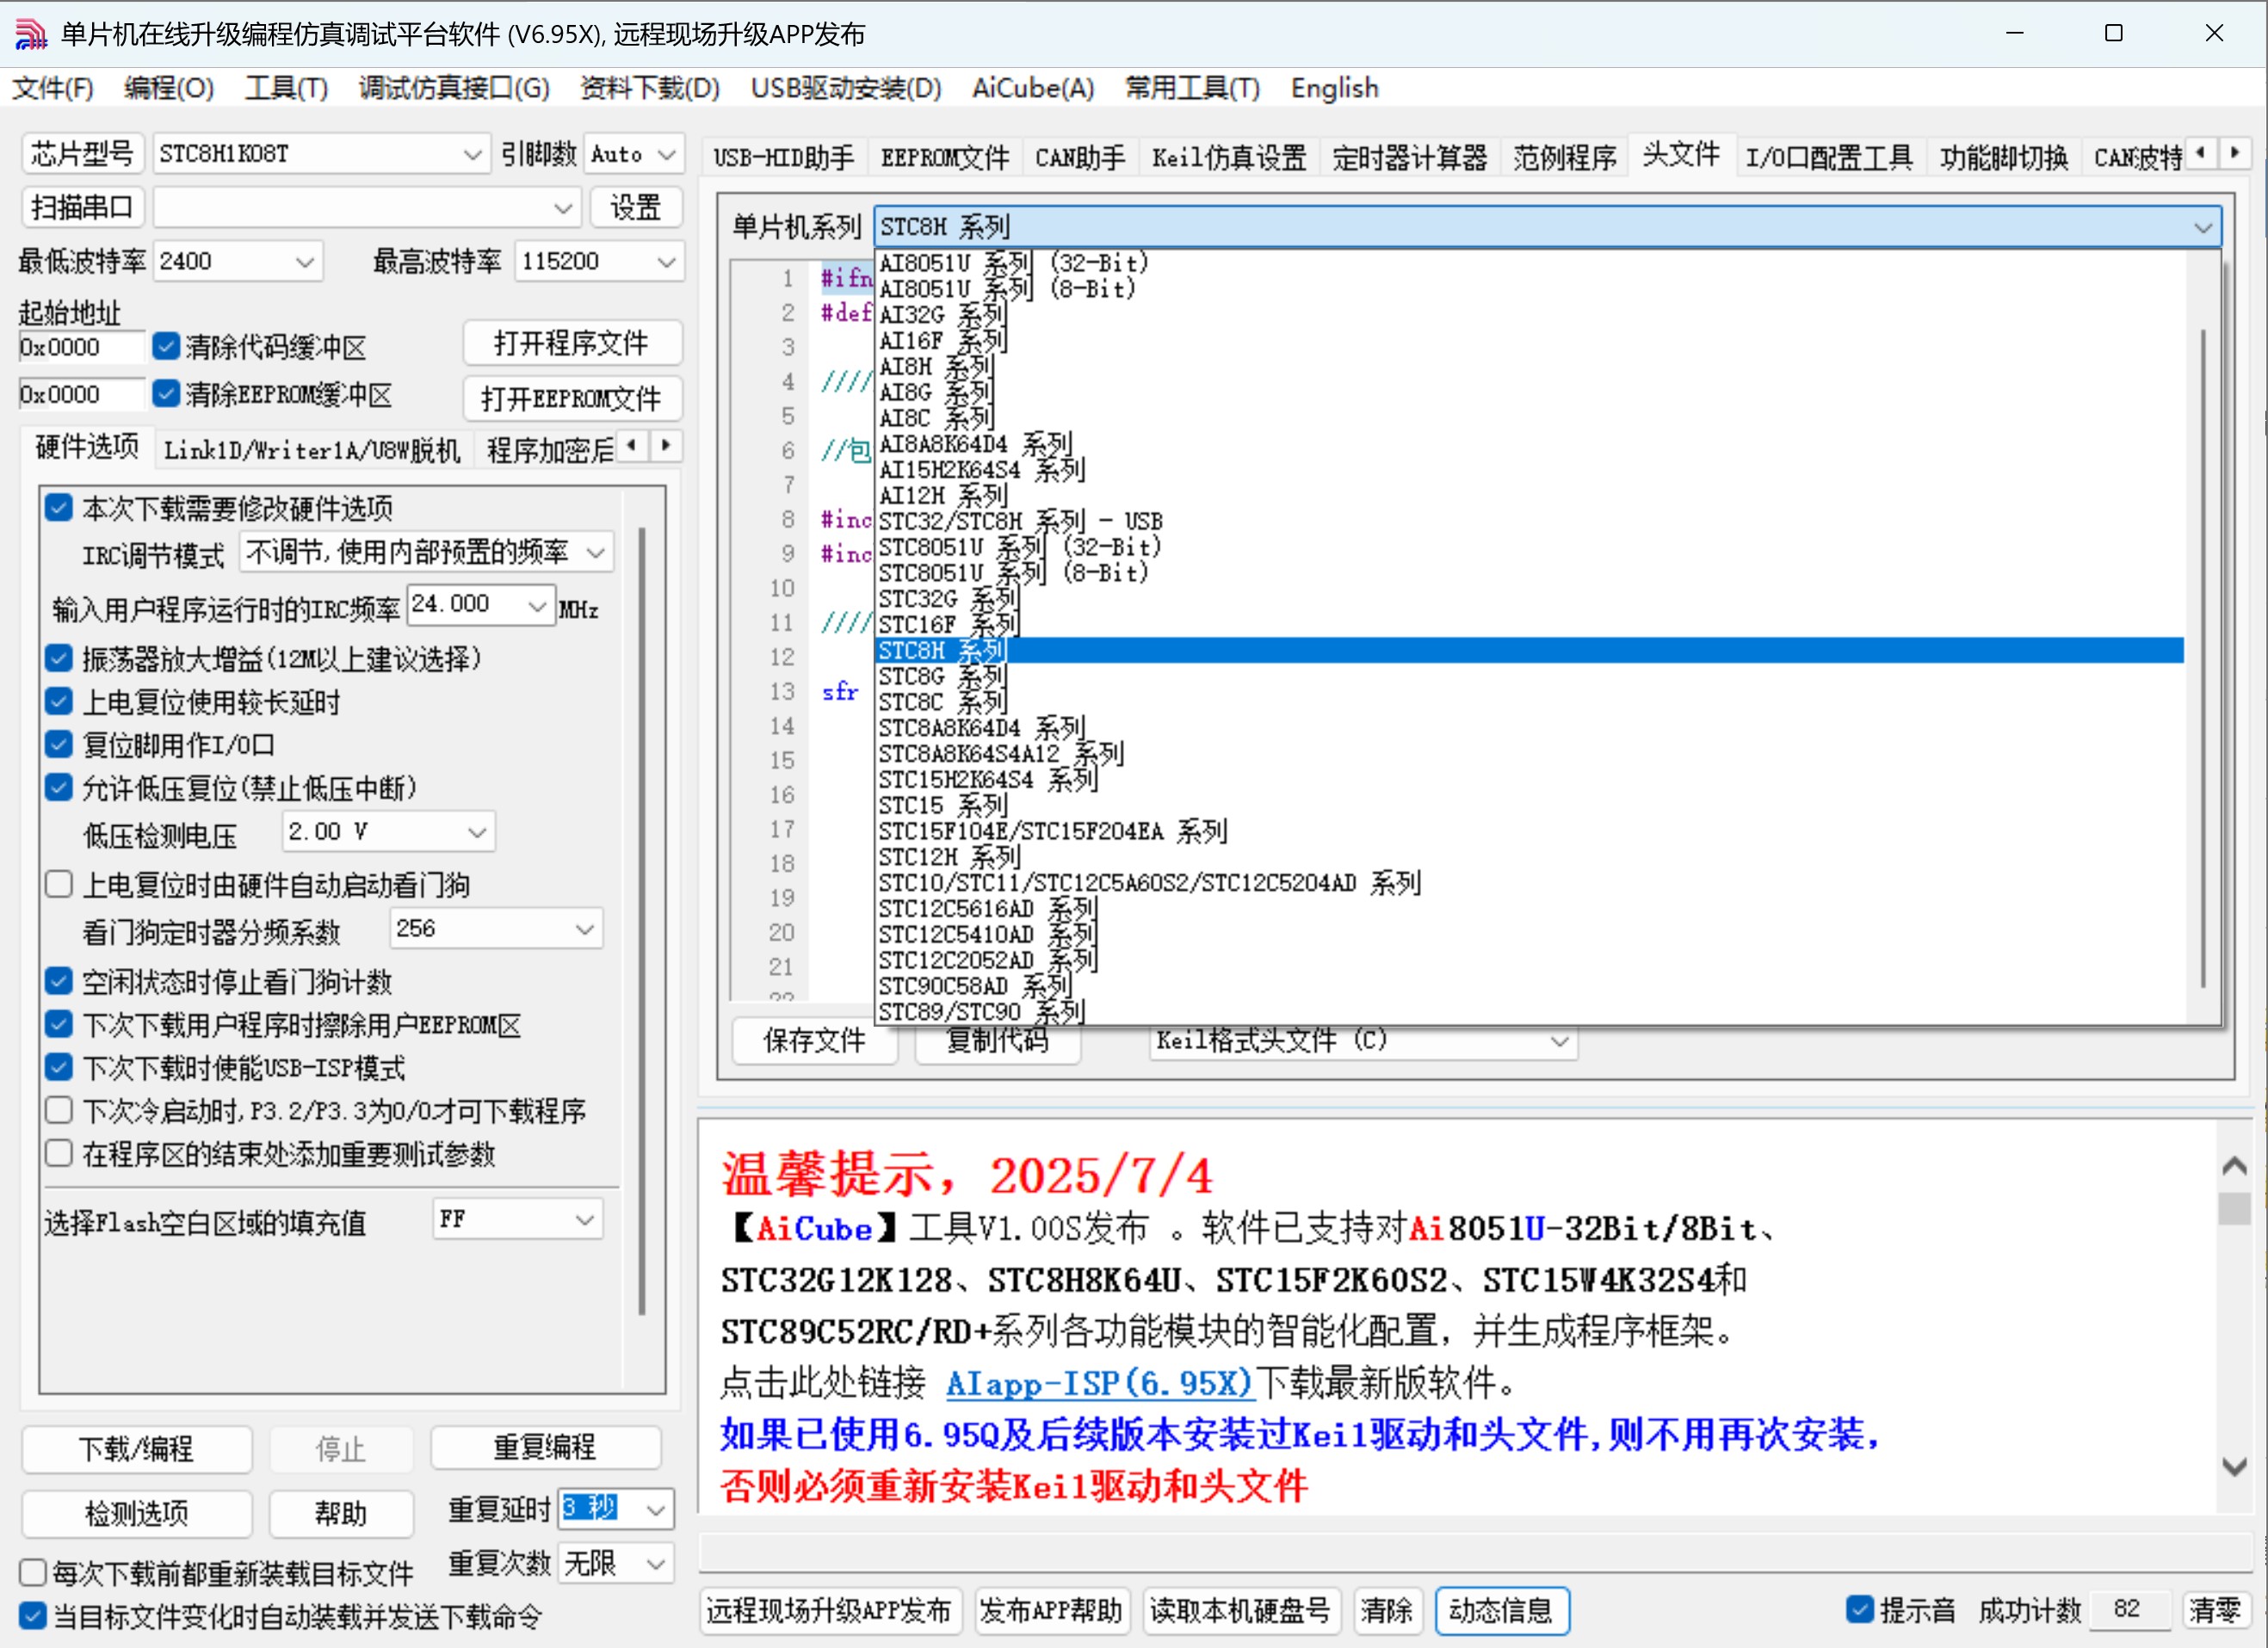Open Flash fill value FF dropdown
This screenshot has width=2268, height=1648.
pyautogui.click(x=518, y=1219)
